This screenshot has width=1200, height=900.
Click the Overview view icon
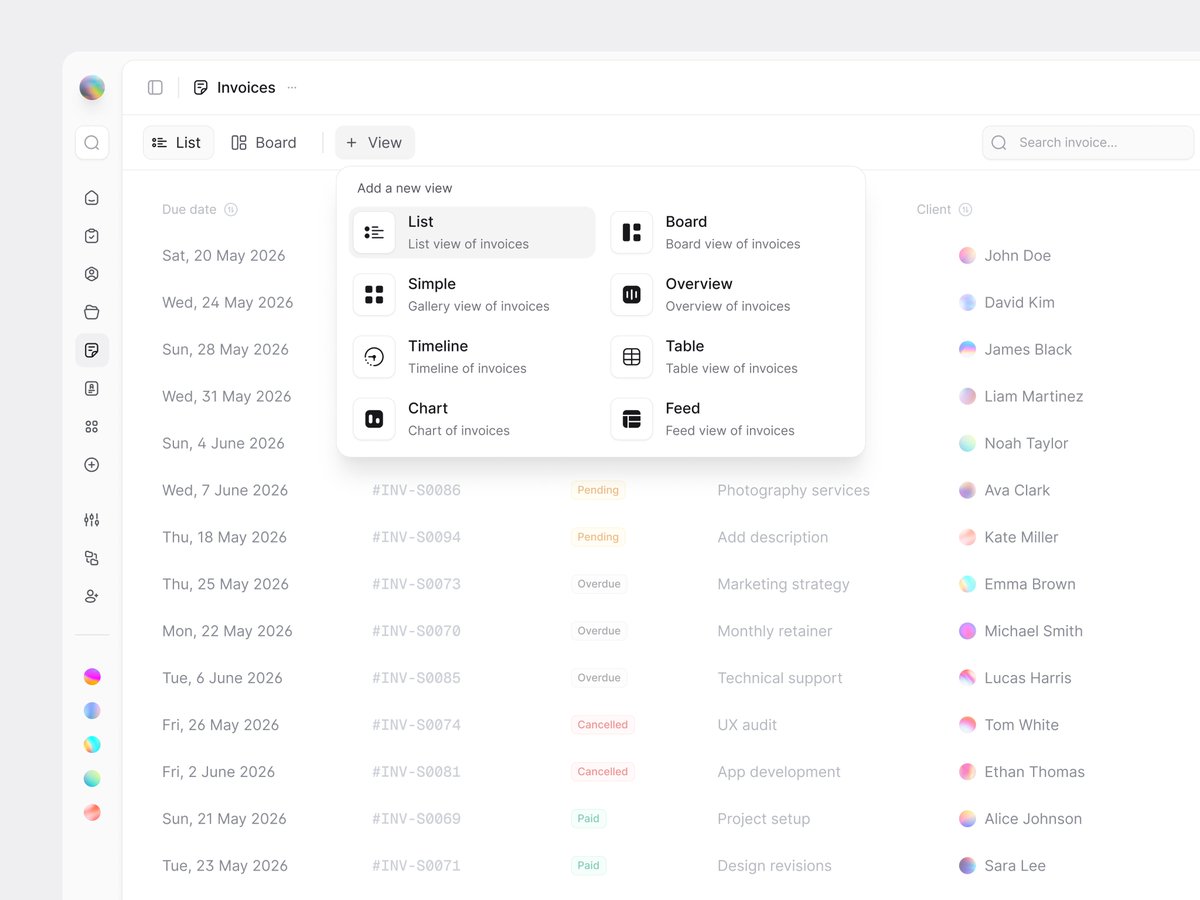[632, 295]
